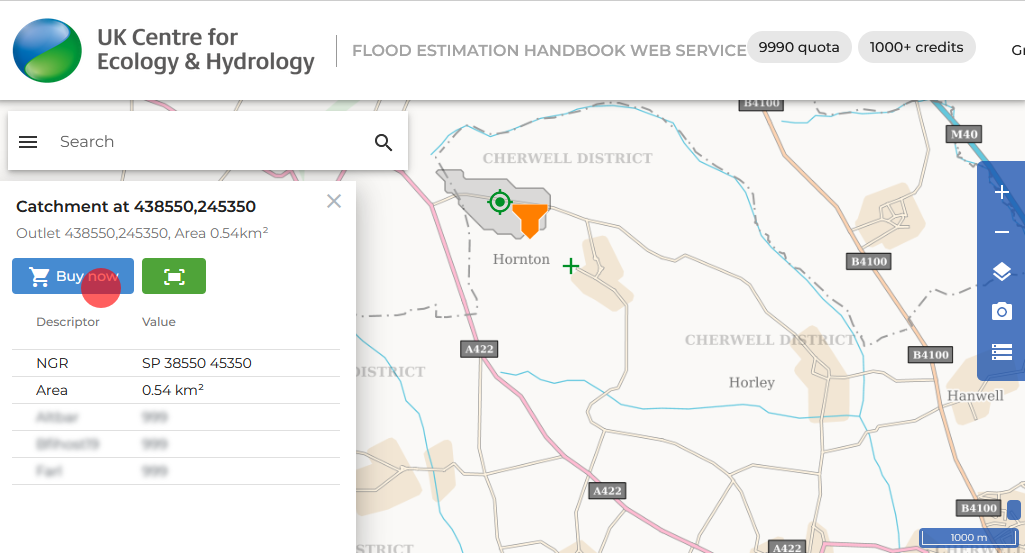Zoom to catchment extent green button
Viewport: 1025px width, 553px height.
tap(174, 276)
